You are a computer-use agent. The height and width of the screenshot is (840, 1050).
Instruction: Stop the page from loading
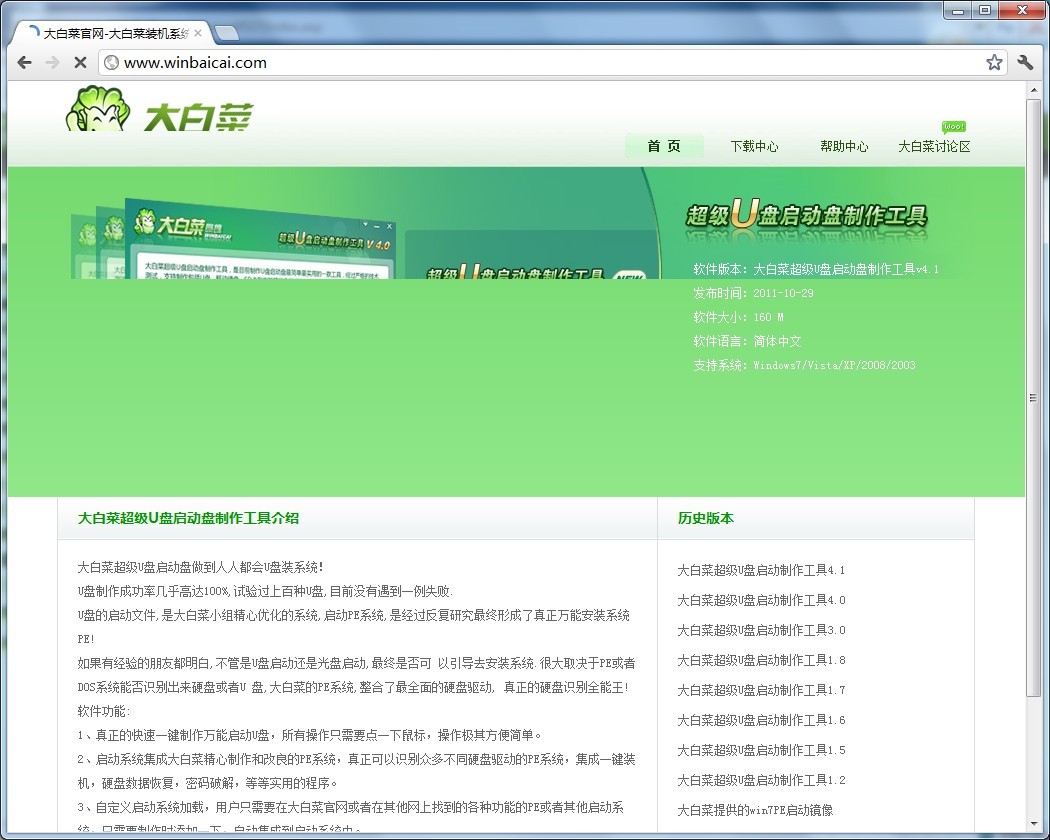click(x=80, y=62)
